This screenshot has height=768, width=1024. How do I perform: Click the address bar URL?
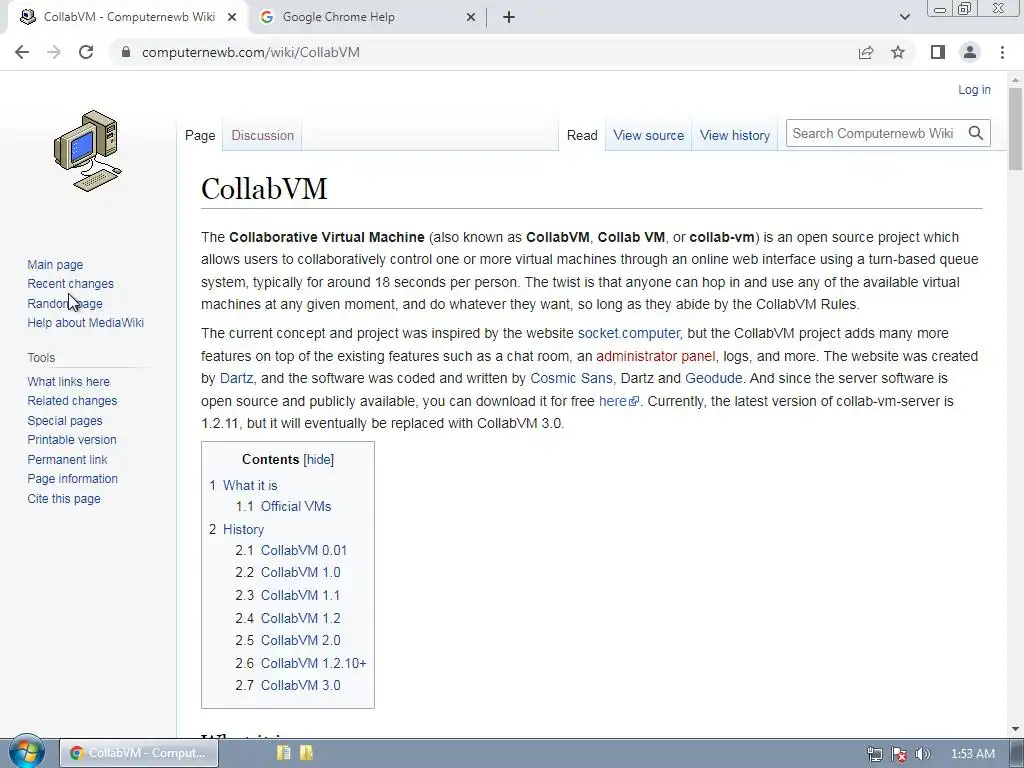[x=251, y=52]
